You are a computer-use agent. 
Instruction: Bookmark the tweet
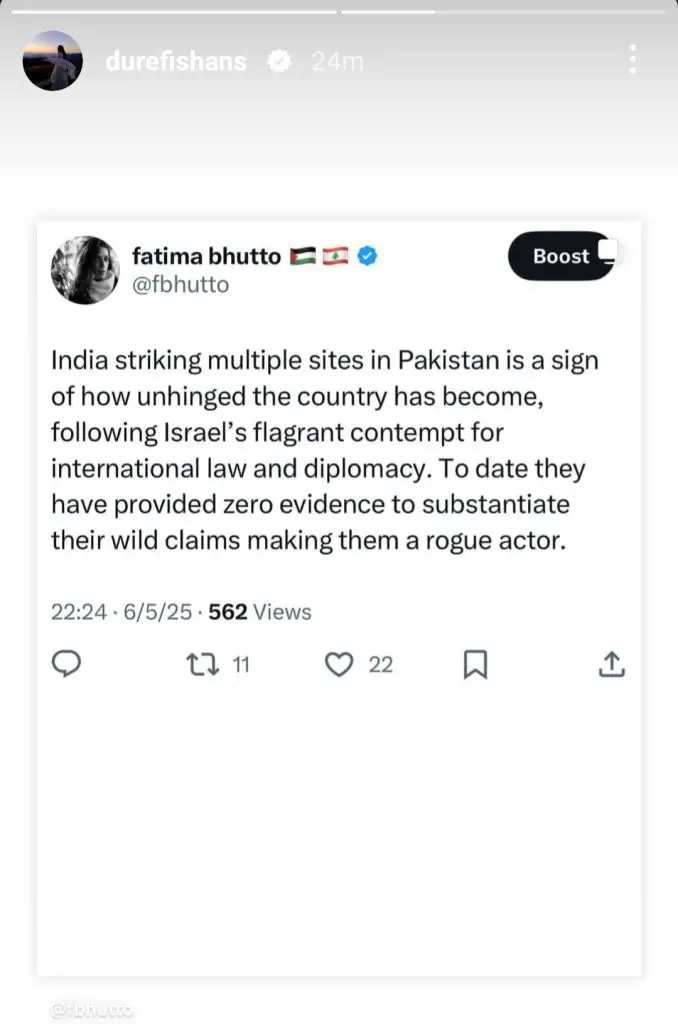pos(476,664)
